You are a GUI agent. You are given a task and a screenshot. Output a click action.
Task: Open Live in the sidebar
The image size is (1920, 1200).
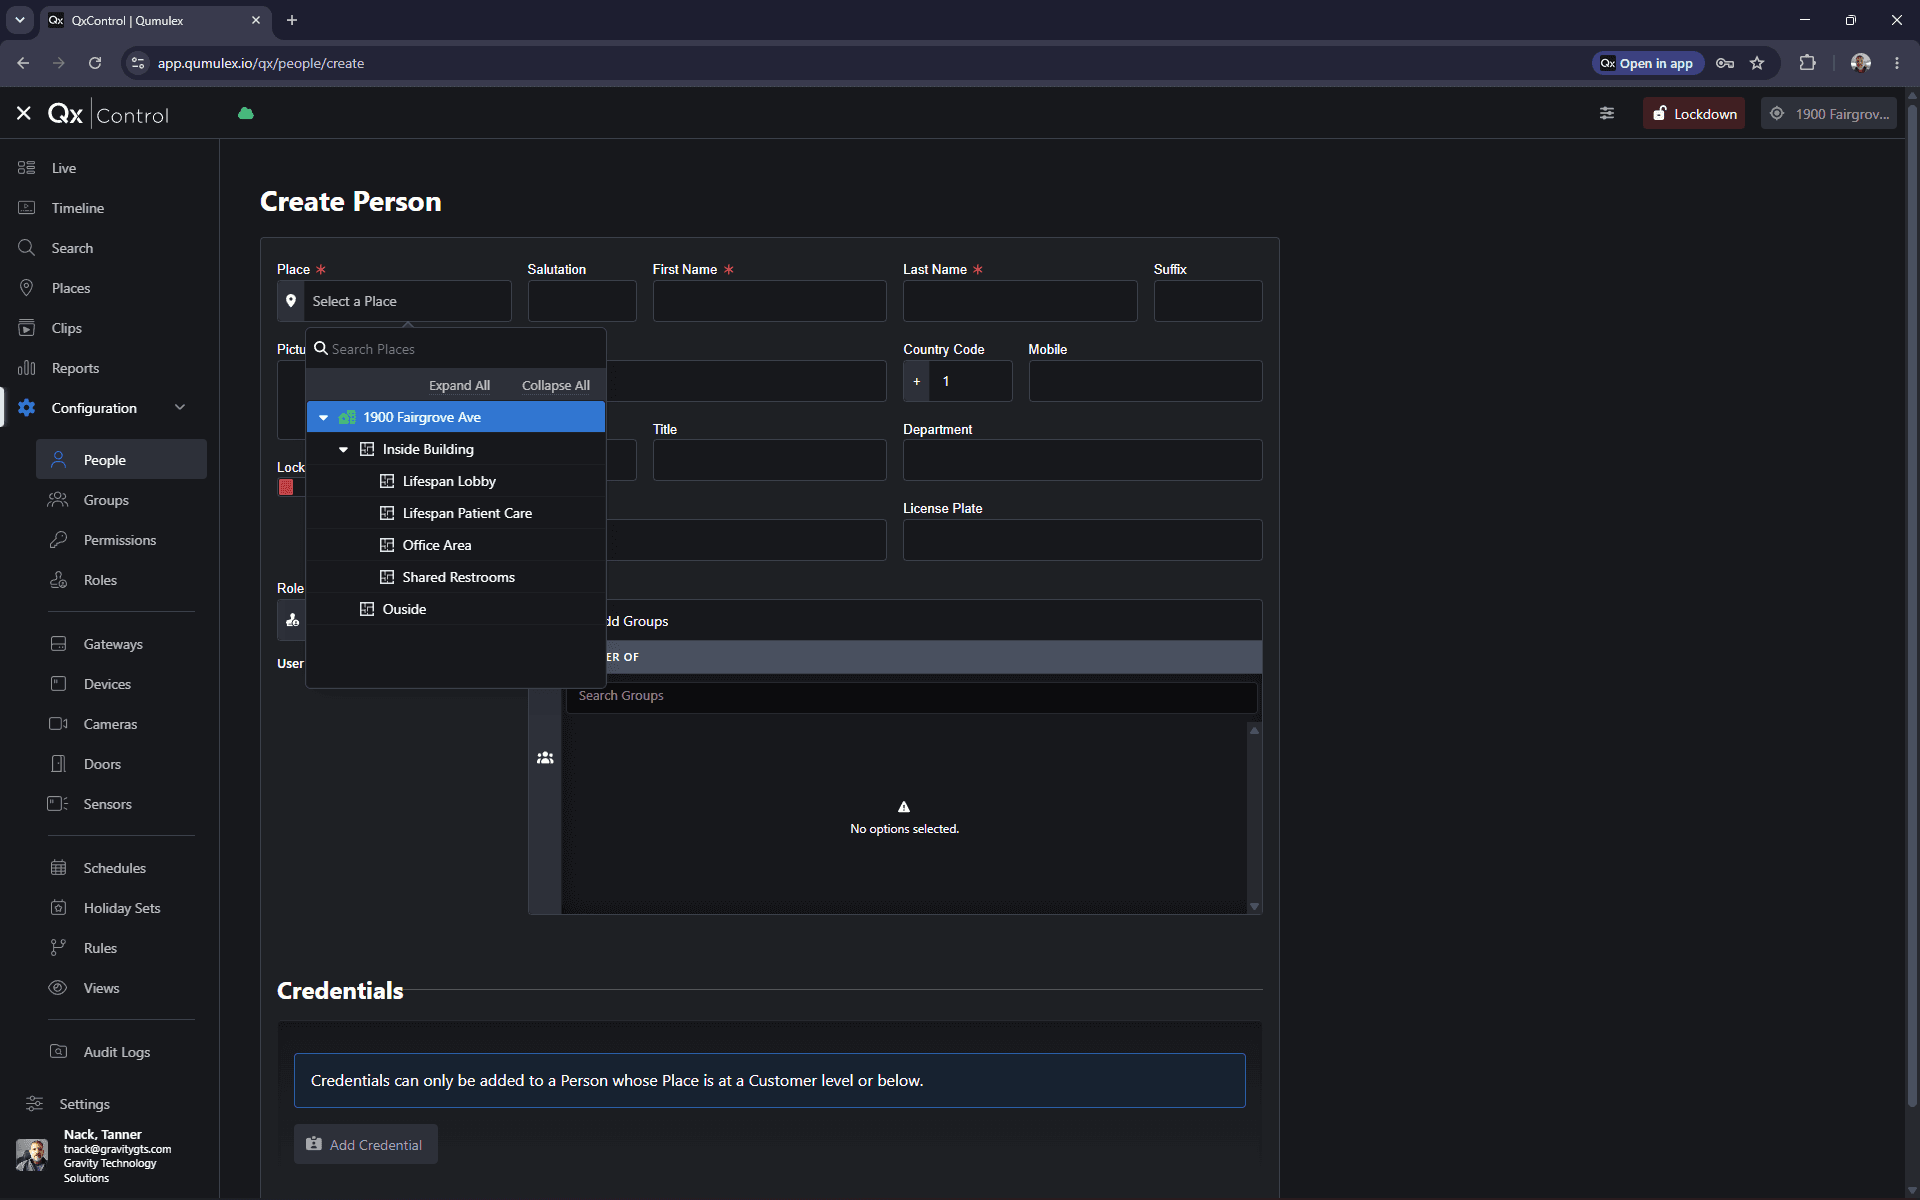click(x=64, y=168)
